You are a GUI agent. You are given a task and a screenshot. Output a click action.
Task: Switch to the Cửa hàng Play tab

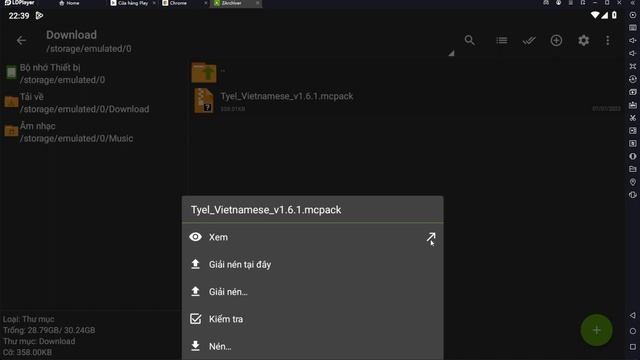(133, 3)
